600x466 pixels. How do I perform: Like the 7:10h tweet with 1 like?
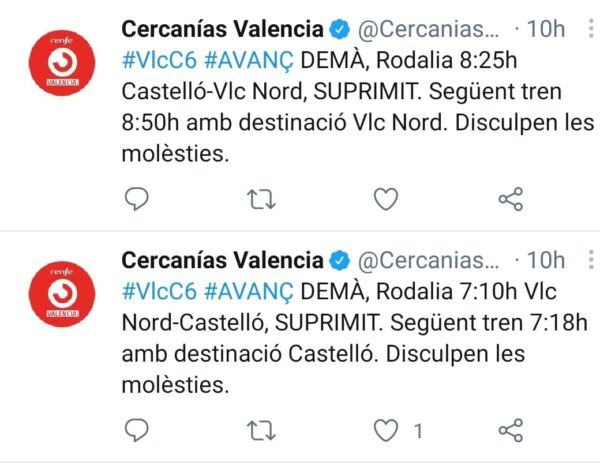click(x=385, y=431)
